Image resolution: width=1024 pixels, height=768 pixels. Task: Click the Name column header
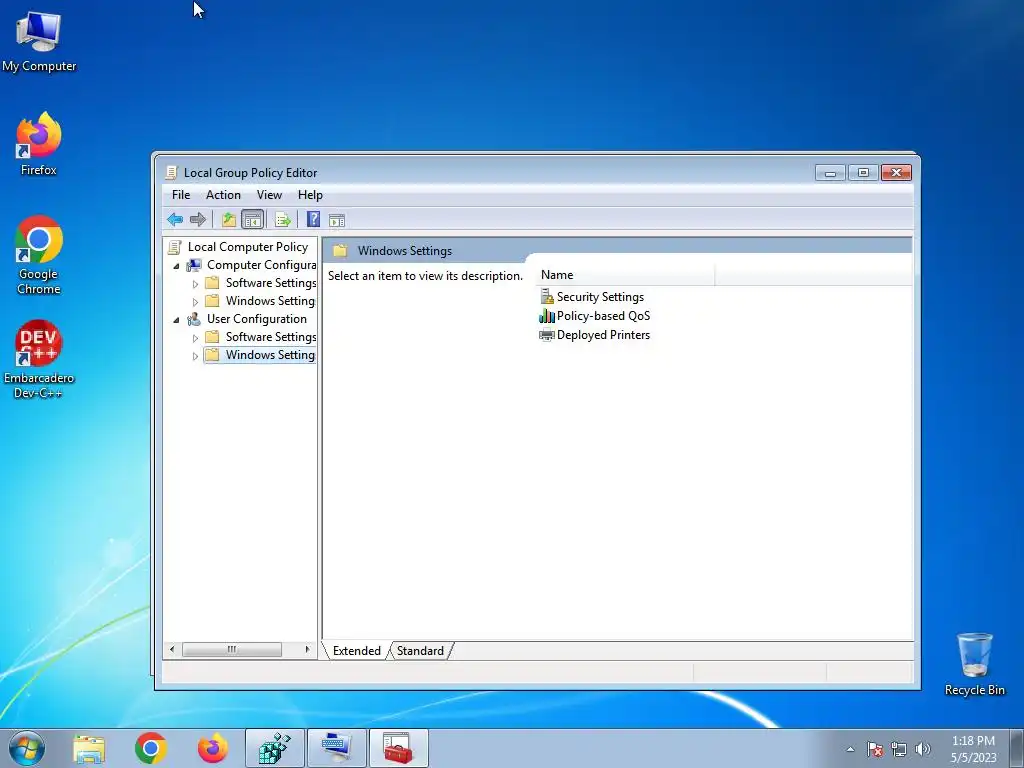click(x=625, y=275)
